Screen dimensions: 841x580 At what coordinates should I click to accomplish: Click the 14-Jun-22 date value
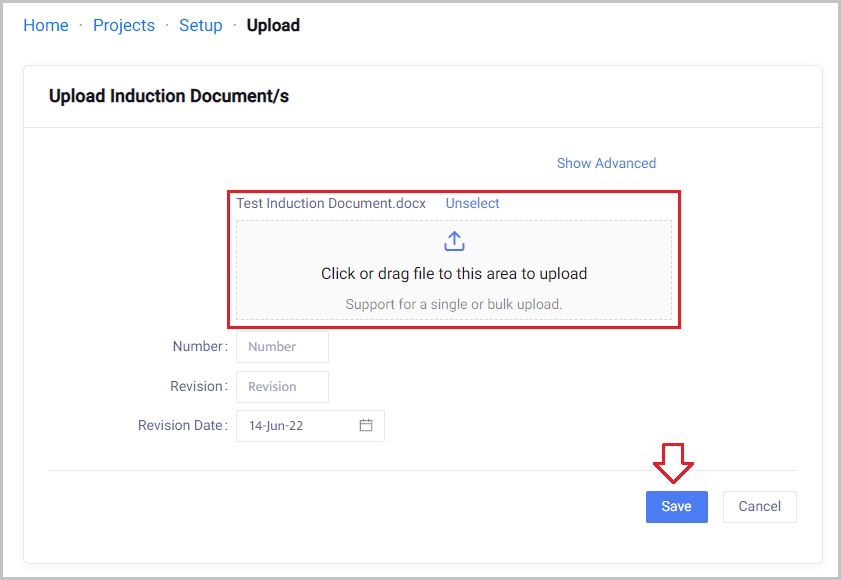[x=277, y=425]
